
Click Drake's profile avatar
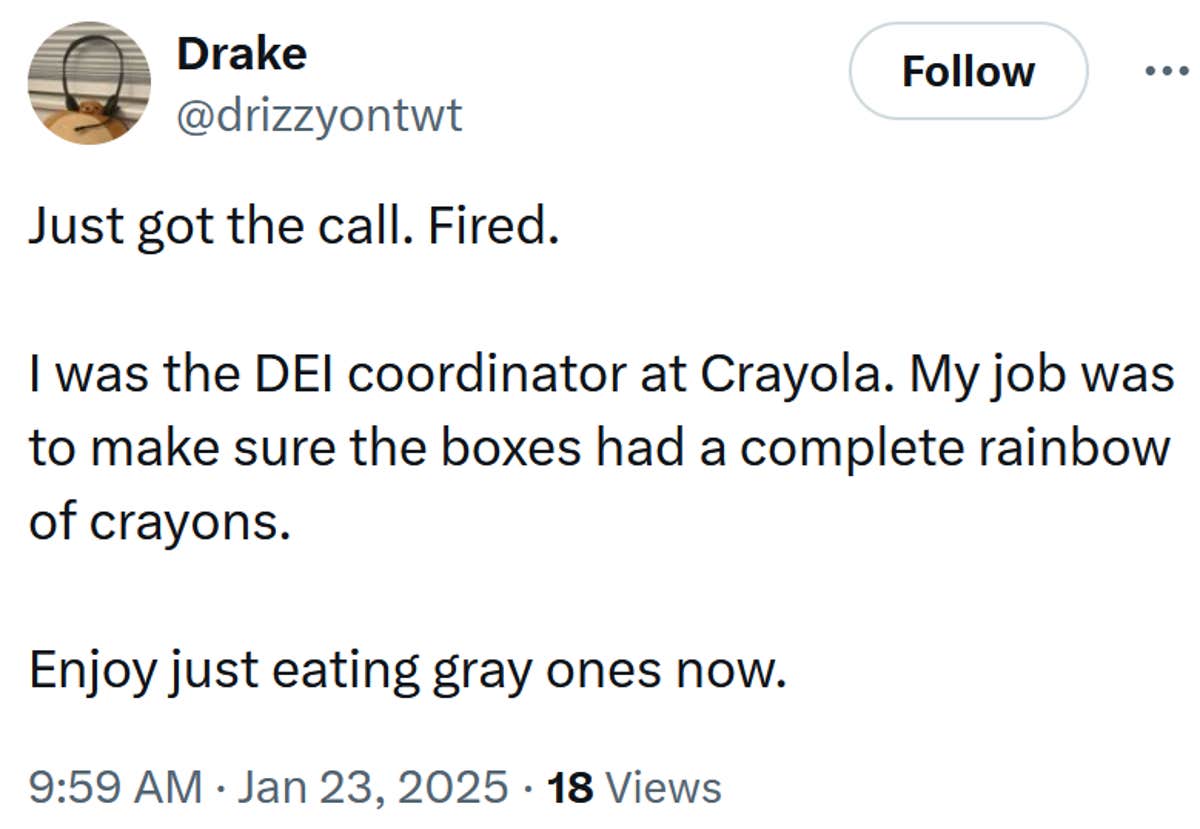tap(90, 83)
